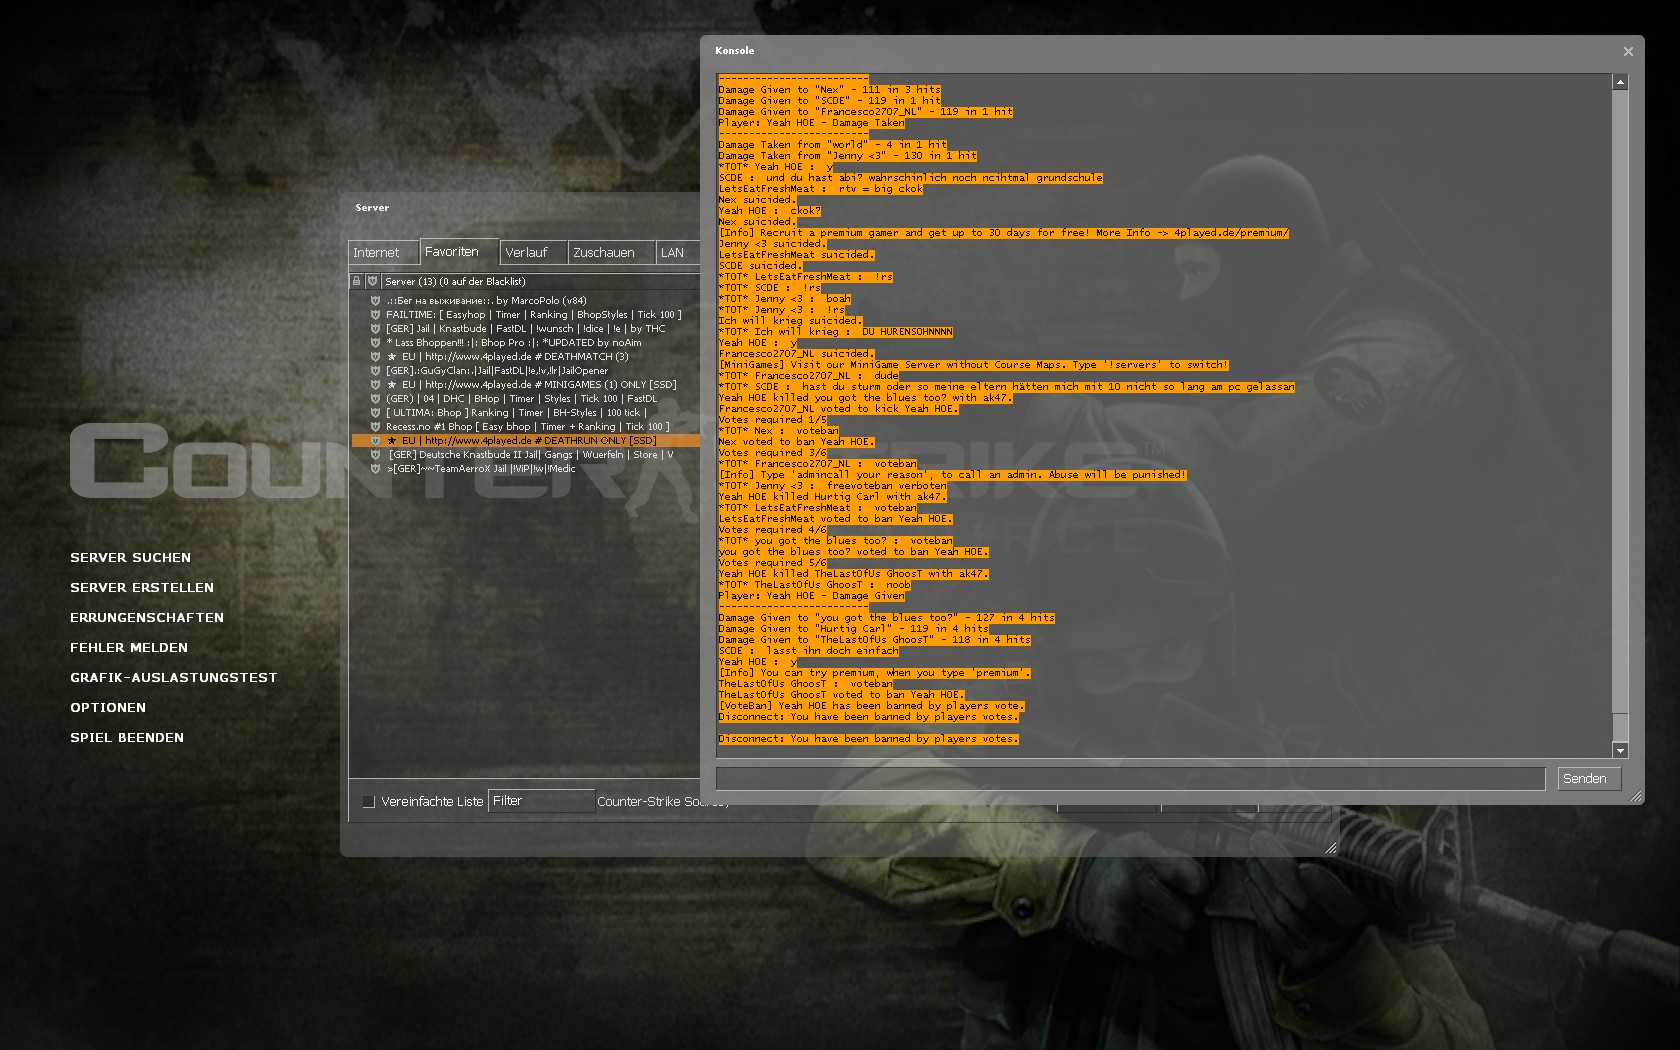Switch to the Internet tab
The width and height of the screenshot is (1680, 1050).
383,253
